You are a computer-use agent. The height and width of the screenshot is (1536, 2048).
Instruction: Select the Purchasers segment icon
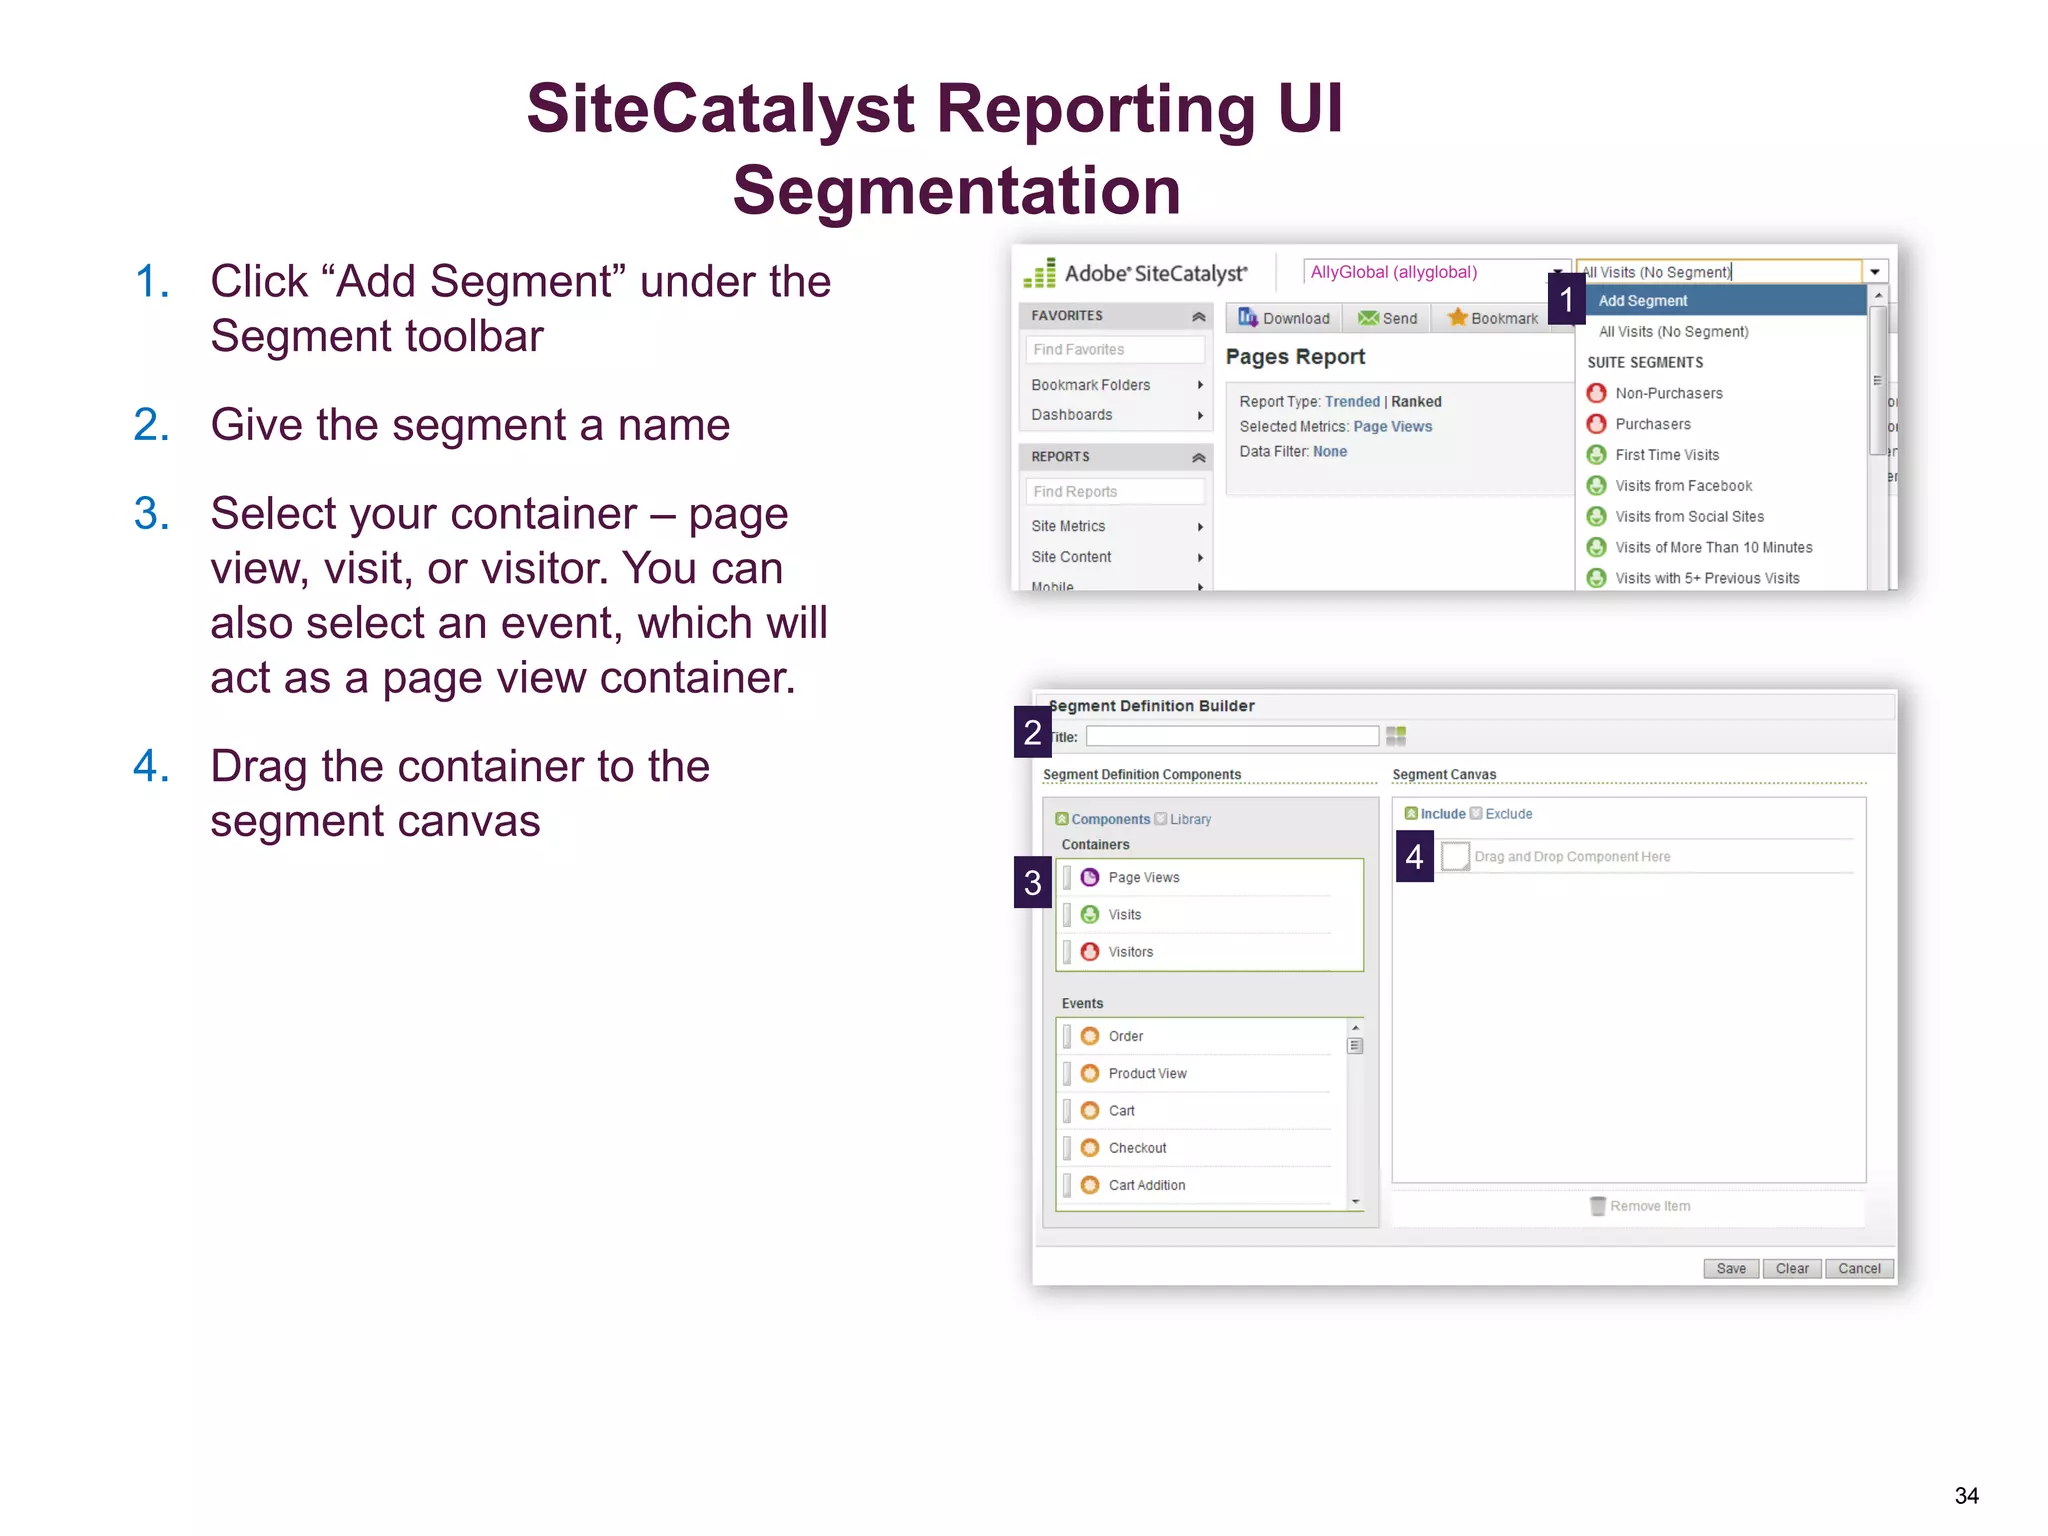tap(1596, 424)
